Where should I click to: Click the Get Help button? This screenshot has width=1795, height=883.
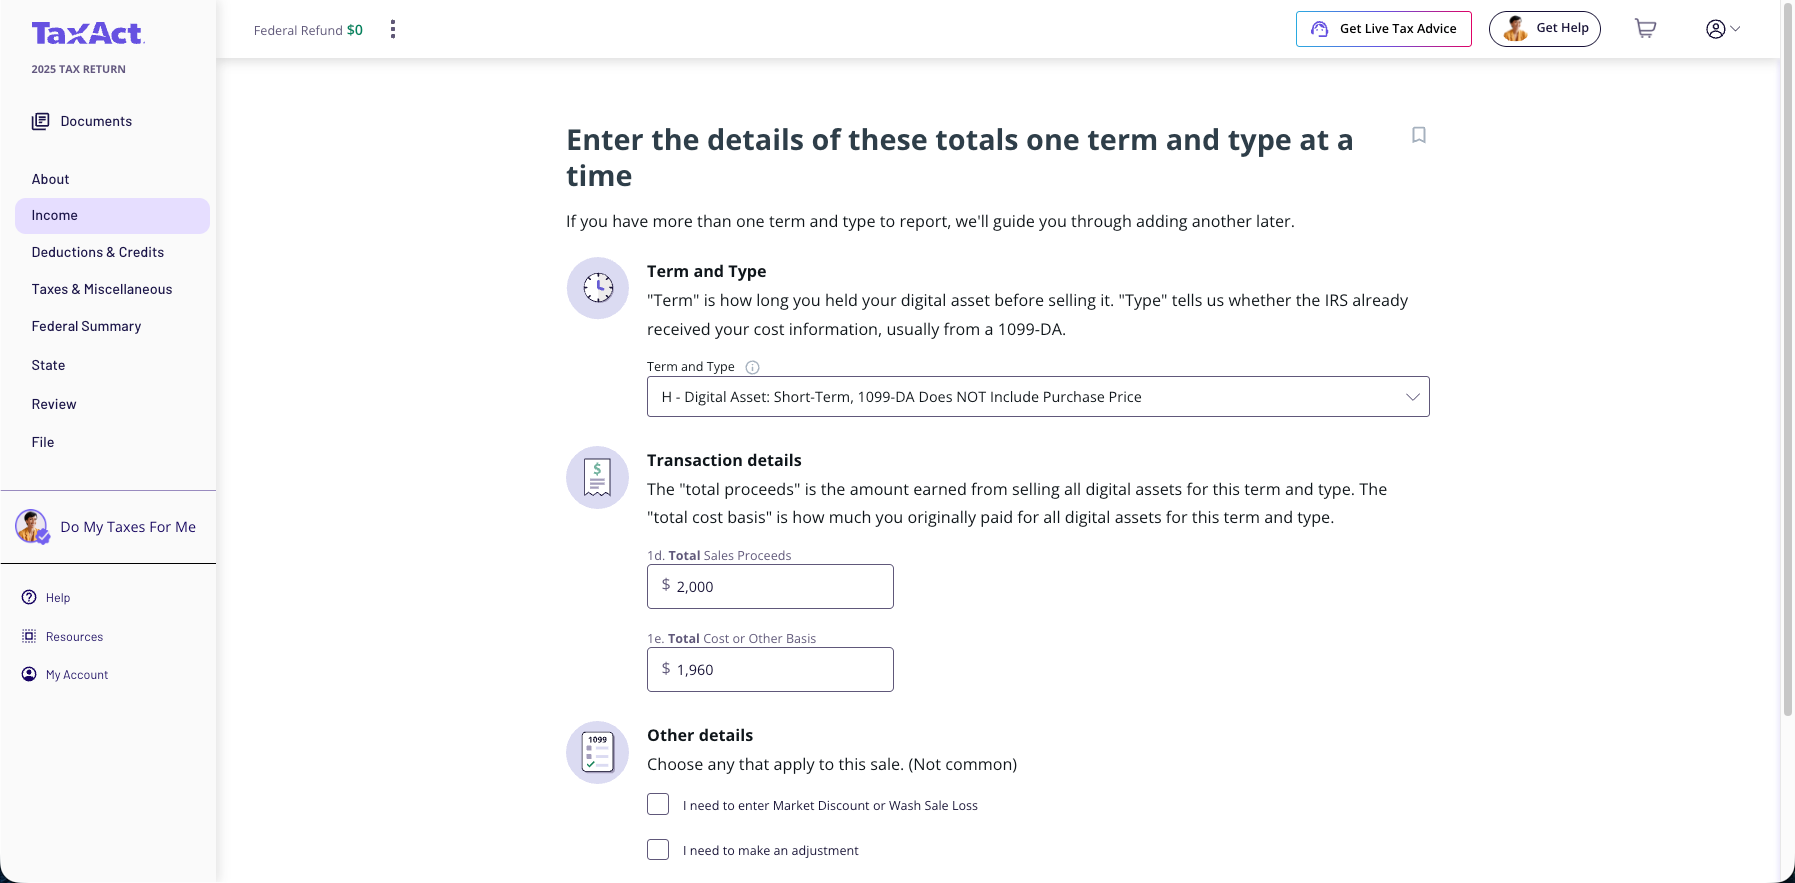click(1544, 29)
